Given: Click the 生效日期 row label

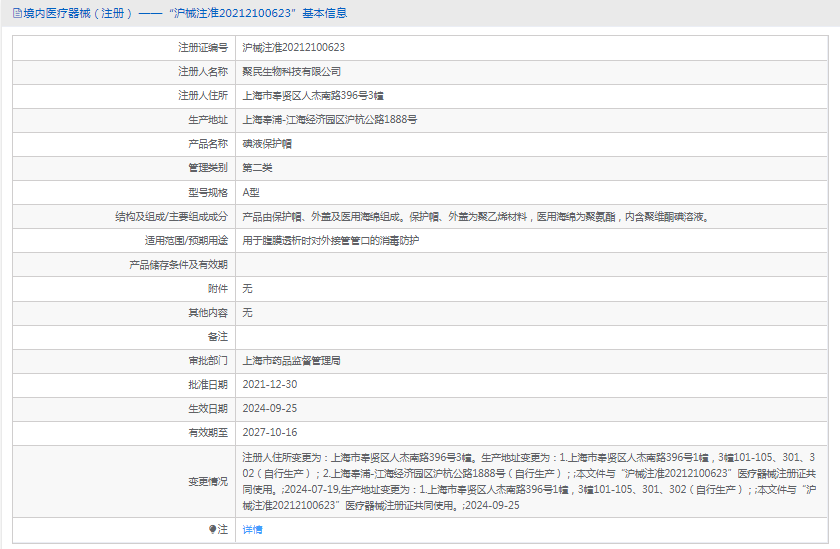Looking at the screenshot, I should [x=208, y=409].
